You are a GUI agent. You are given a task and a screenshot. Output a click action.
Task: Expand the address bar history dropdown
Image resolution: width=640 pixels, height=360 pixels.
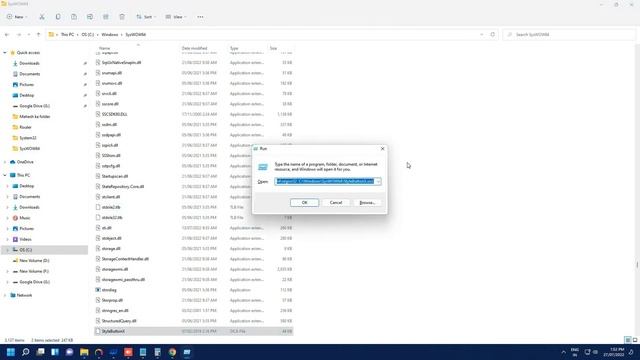tap(482, 35)
